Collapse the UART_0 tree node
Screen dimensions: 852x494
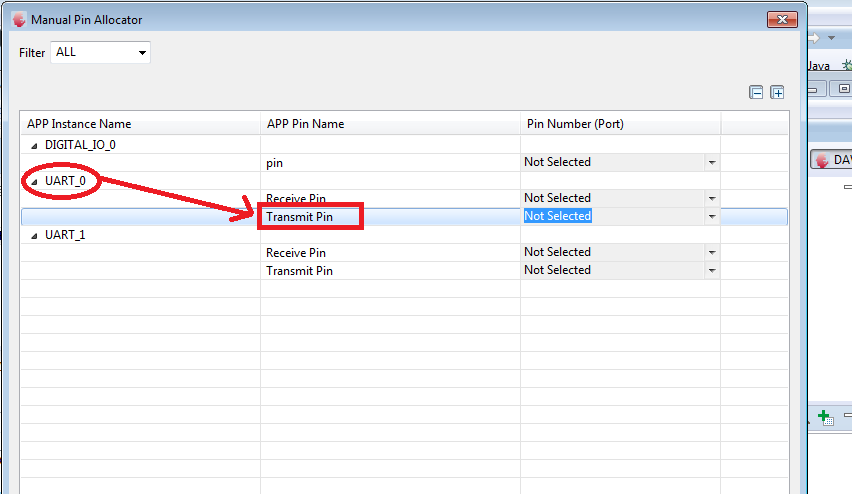[34, 182]
